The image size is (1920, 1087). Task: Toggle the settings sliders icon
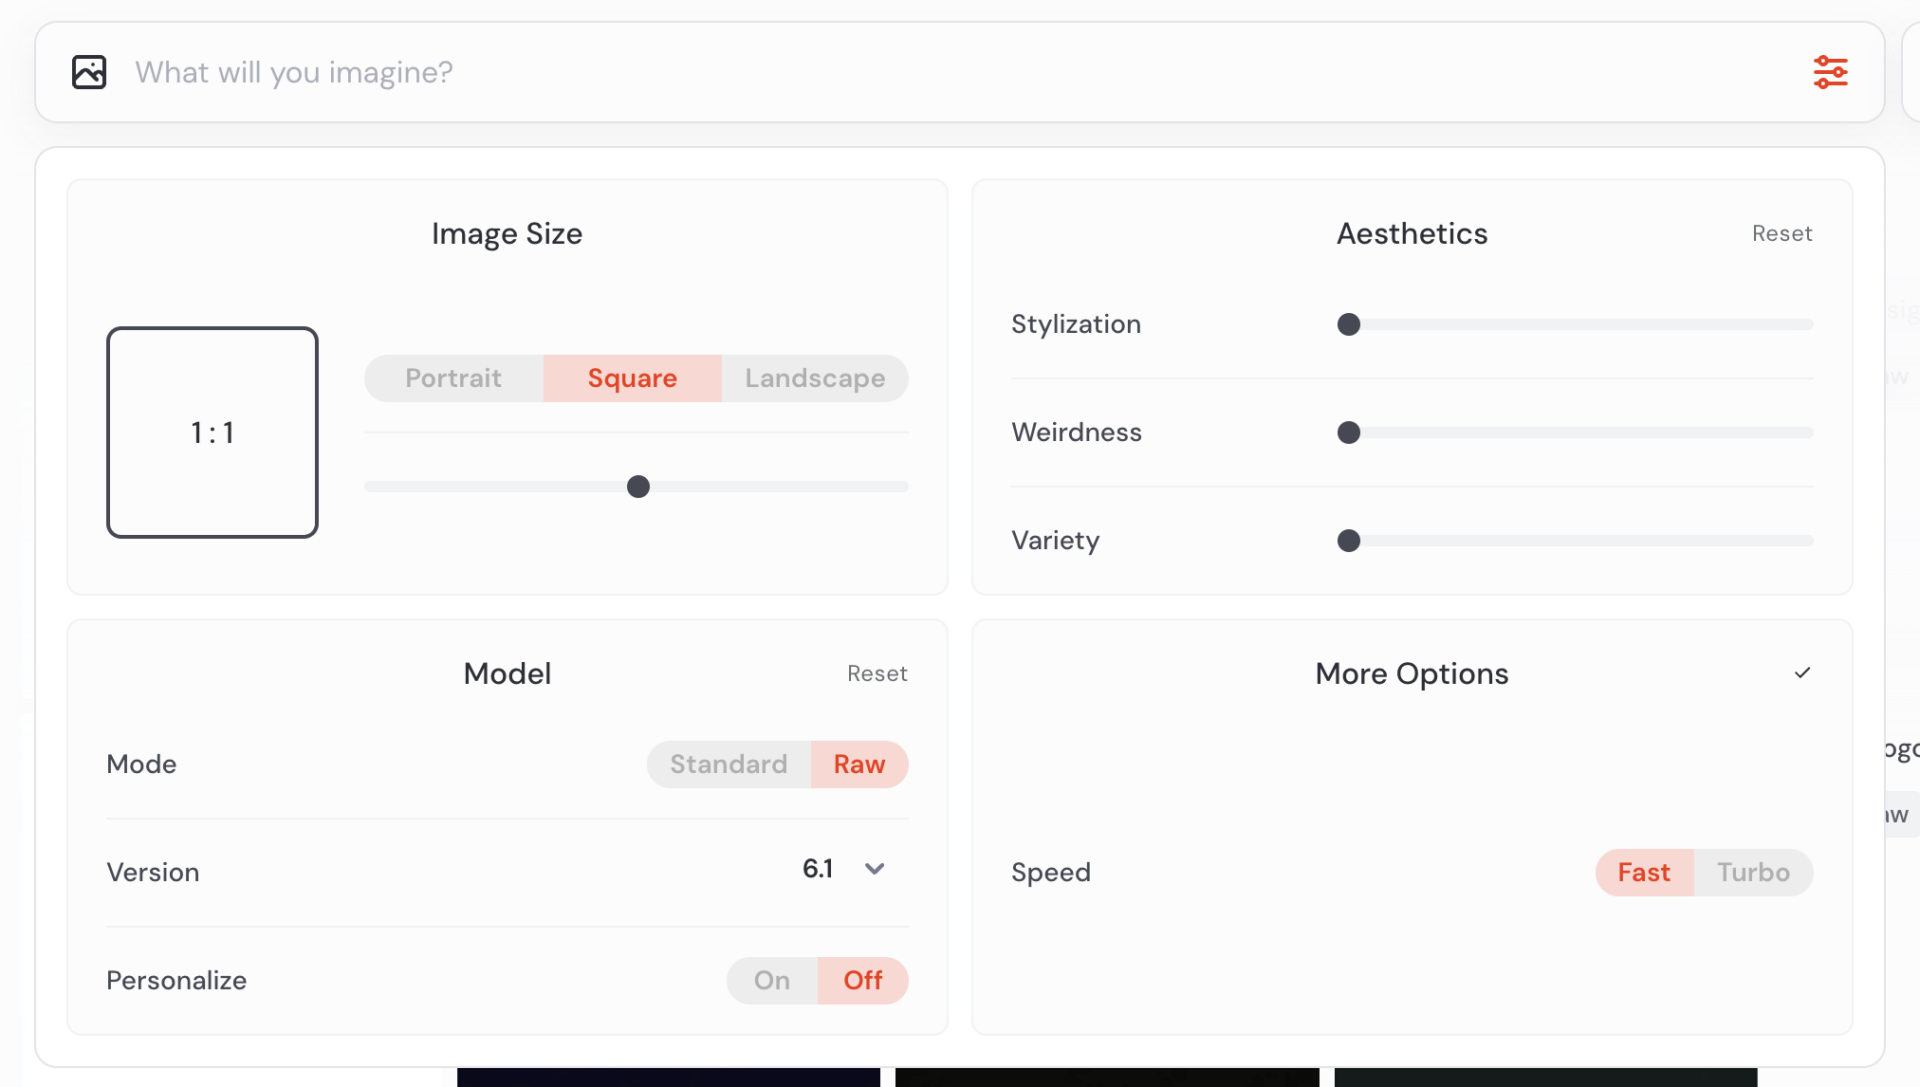coord(1830,72)
